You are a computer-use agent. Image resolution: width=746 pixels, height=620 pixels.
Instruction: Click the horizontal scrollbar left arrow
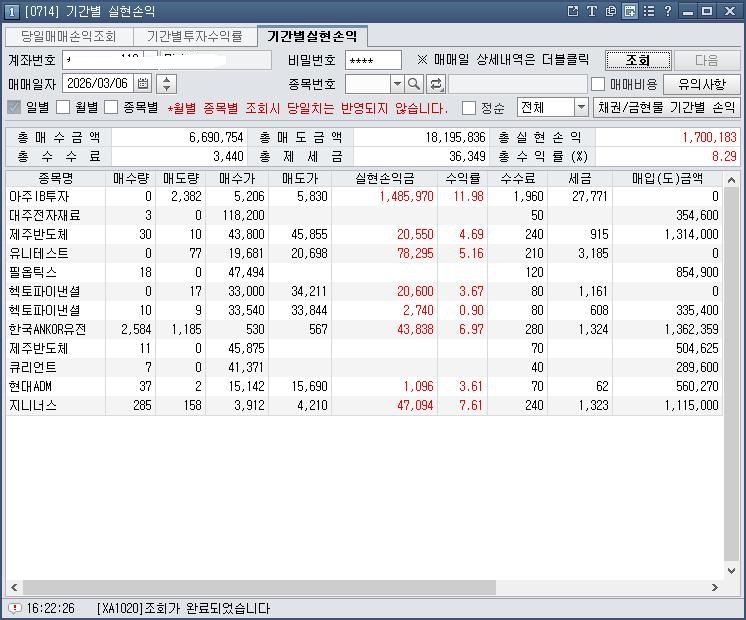[14, 588]
